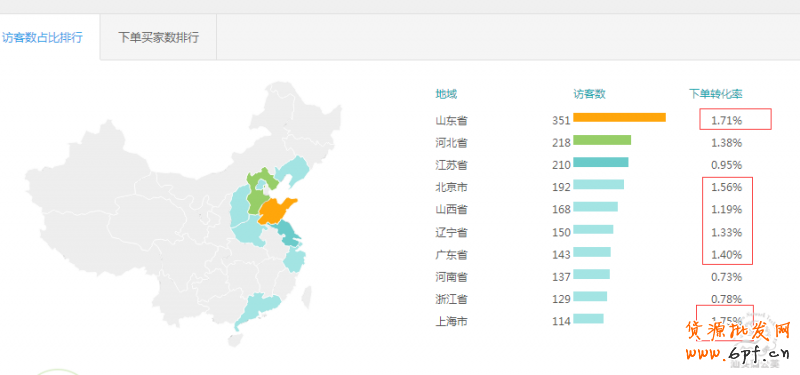This screenshot has height=375, width=800.
Task: Select the 山西省 row label
Action: coord(451,210)
